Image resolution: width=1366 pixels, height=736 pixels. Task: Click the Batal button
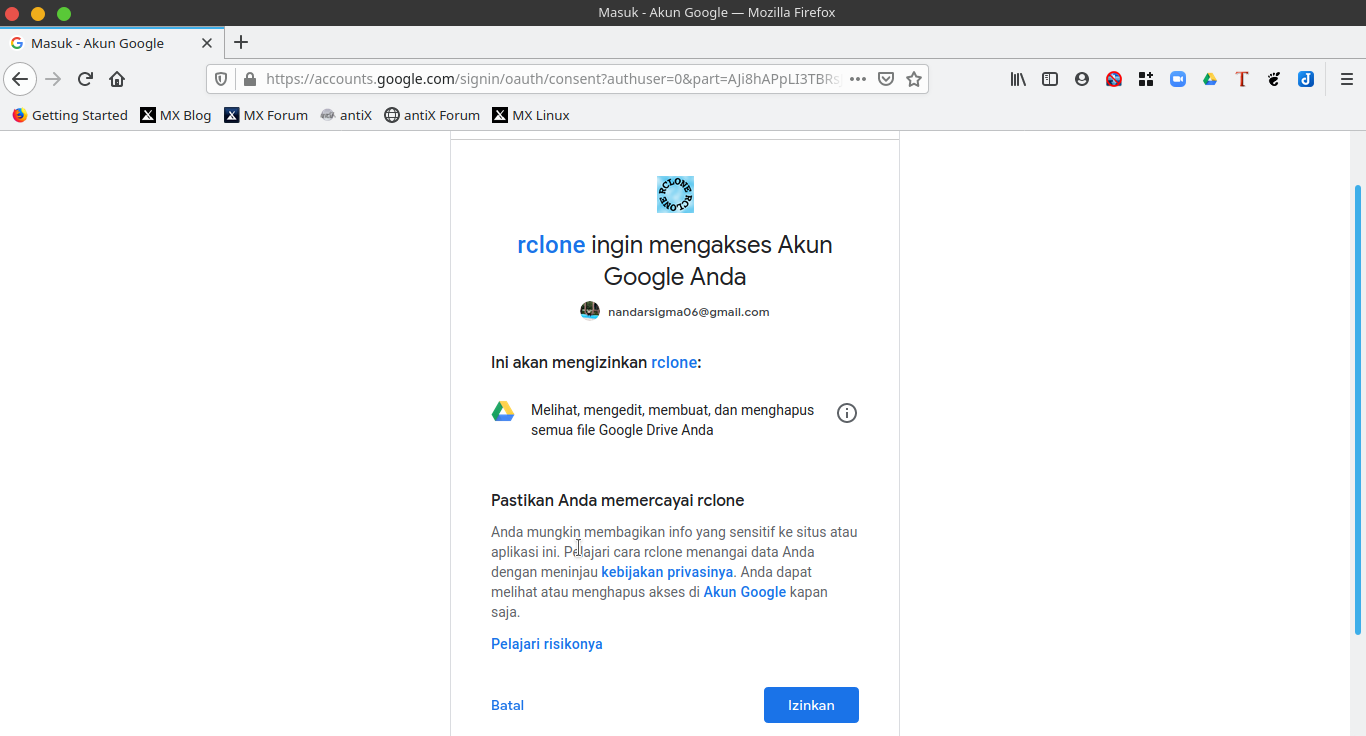click(507, 705)
